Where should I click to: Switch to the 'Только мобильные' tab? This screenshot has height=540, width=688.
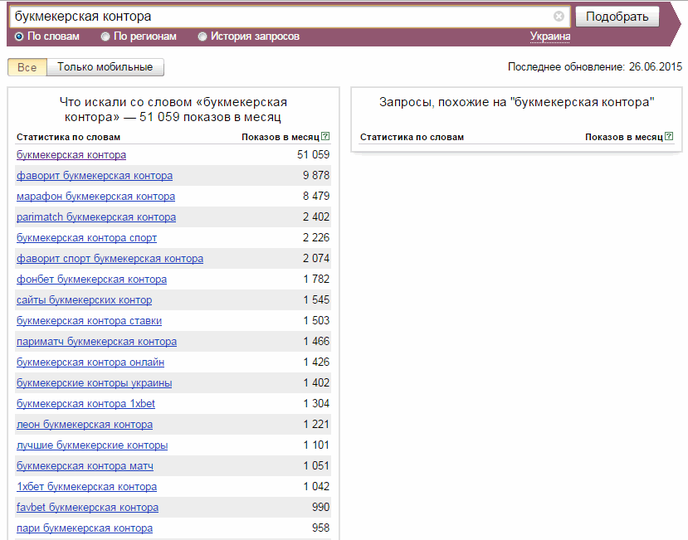105,68
